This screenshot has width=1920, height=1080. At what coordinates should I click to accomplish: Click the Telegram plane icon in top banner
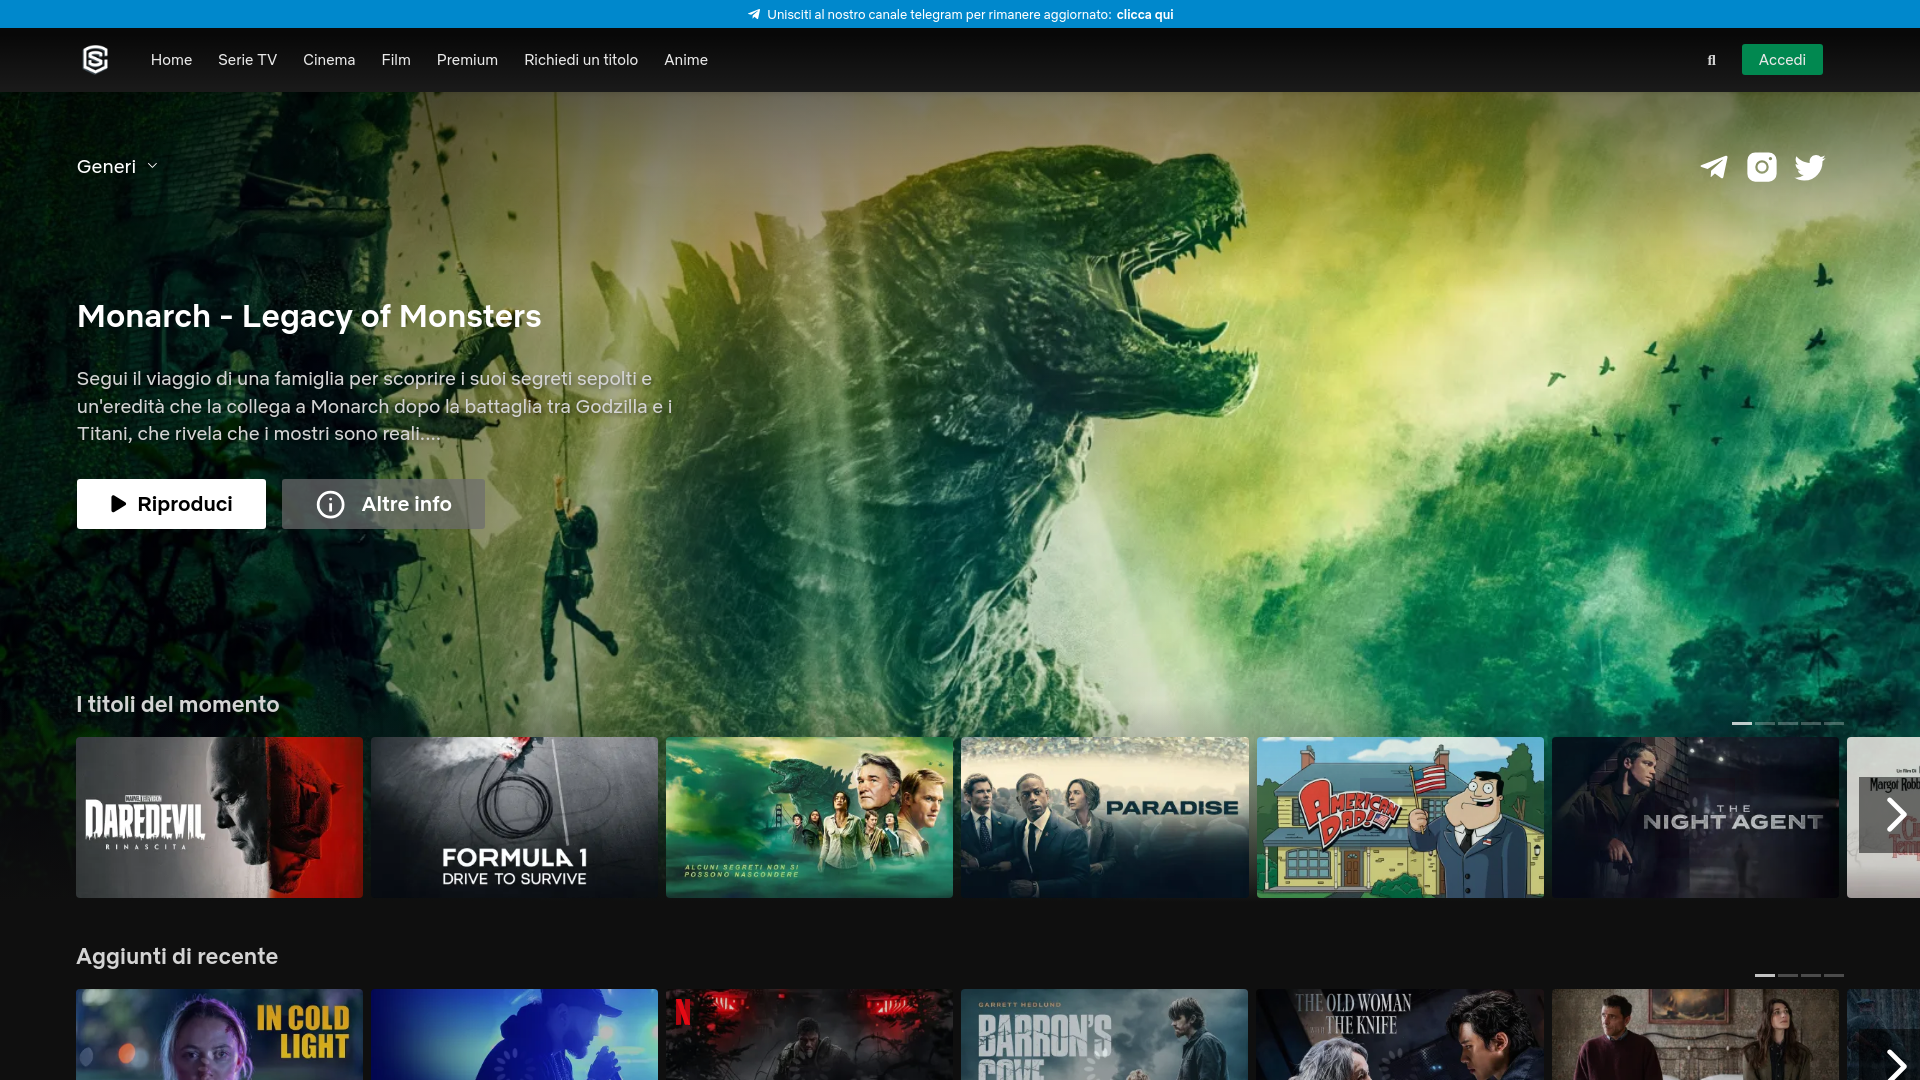pos(754,14)
